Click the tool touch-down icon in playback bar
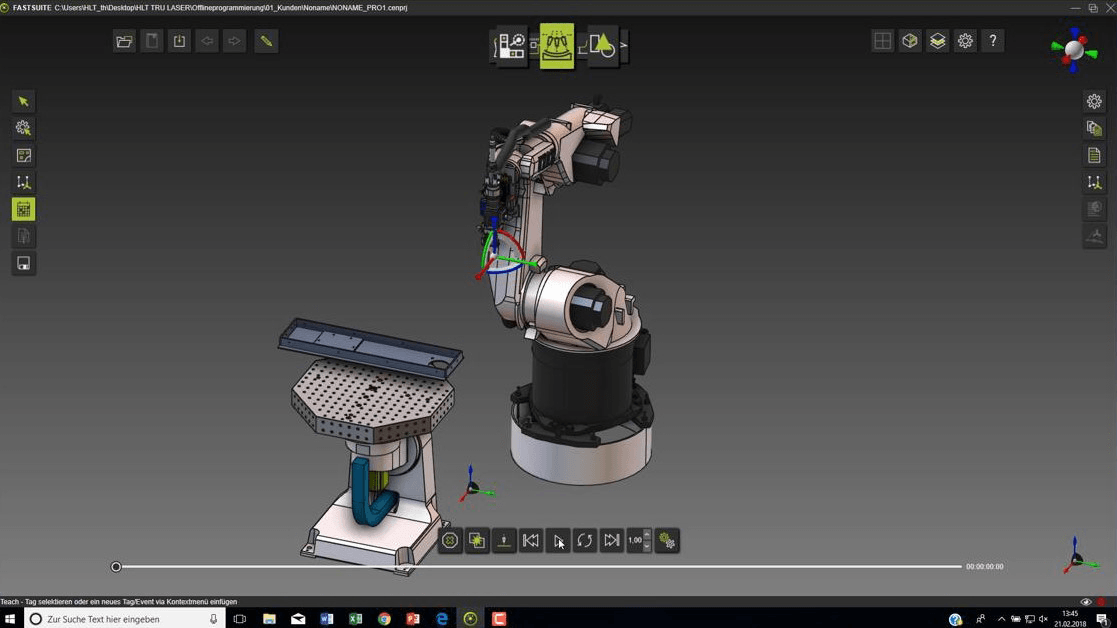This screenshot has height=628, width=1117. tap(504, 540)
